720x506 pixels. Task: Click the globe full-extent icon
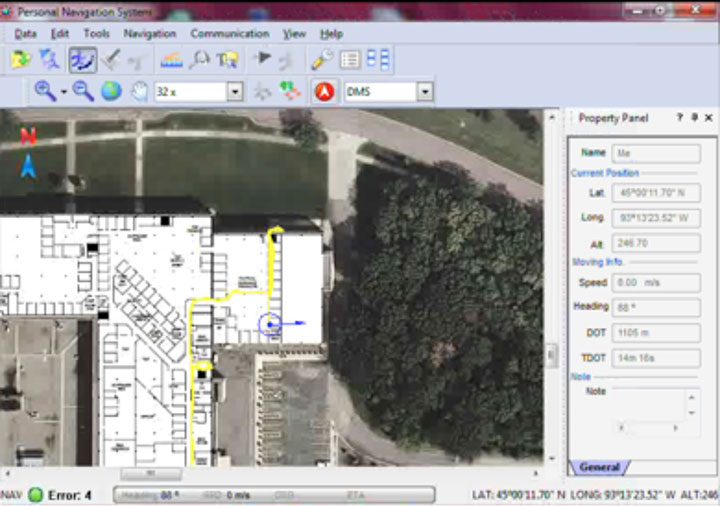click(111, 91)
